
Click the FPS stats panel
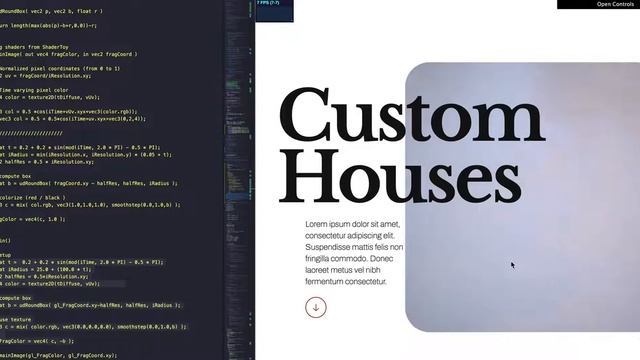pyautogui.click(x=274, y=11)
